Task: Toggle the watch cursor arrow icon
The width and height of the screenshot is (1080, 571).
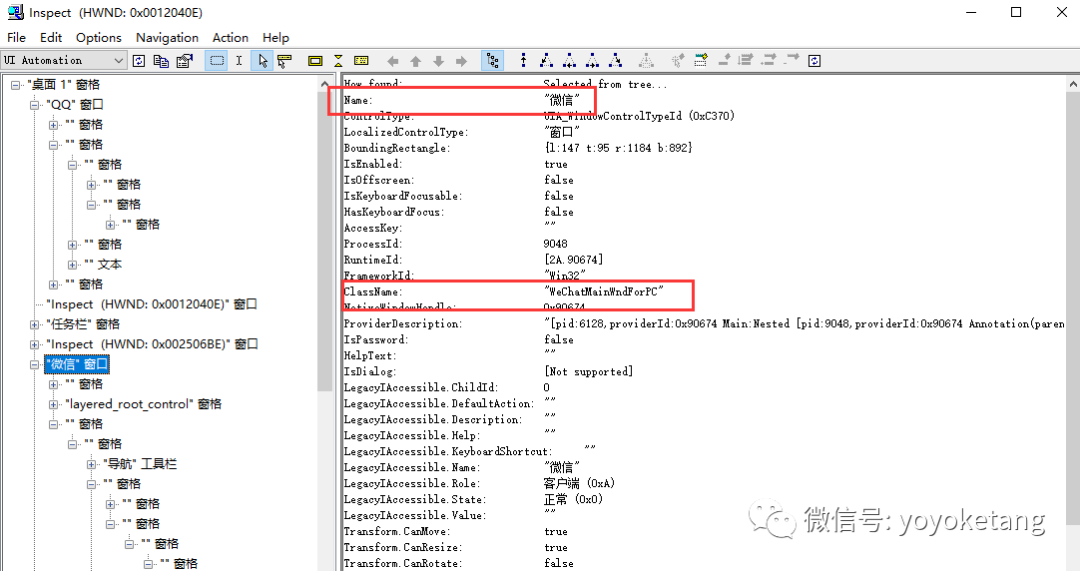Action: [x=262, y=61]
